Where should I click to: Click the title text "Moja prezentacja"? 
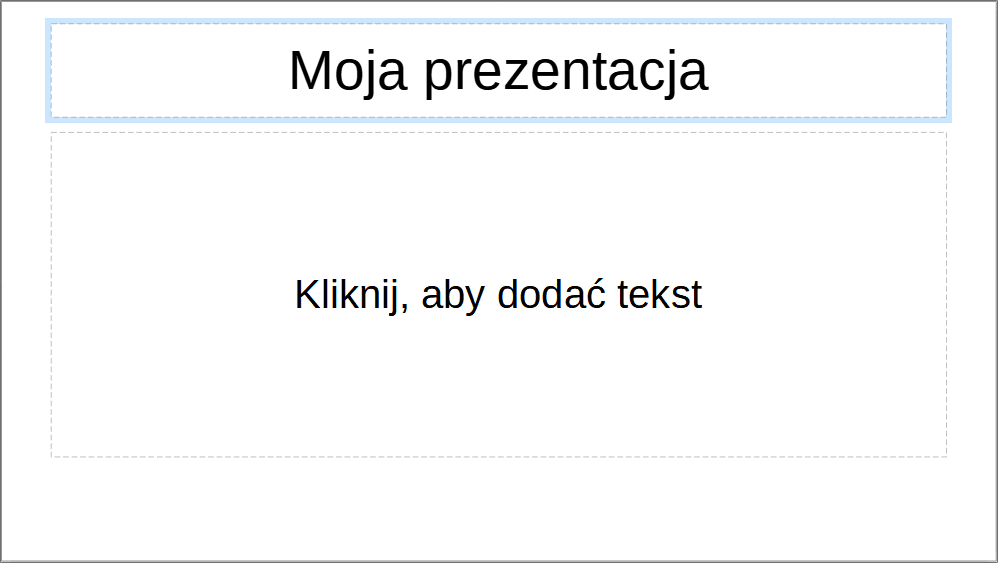pyautogui.click(x=498, y=72)
